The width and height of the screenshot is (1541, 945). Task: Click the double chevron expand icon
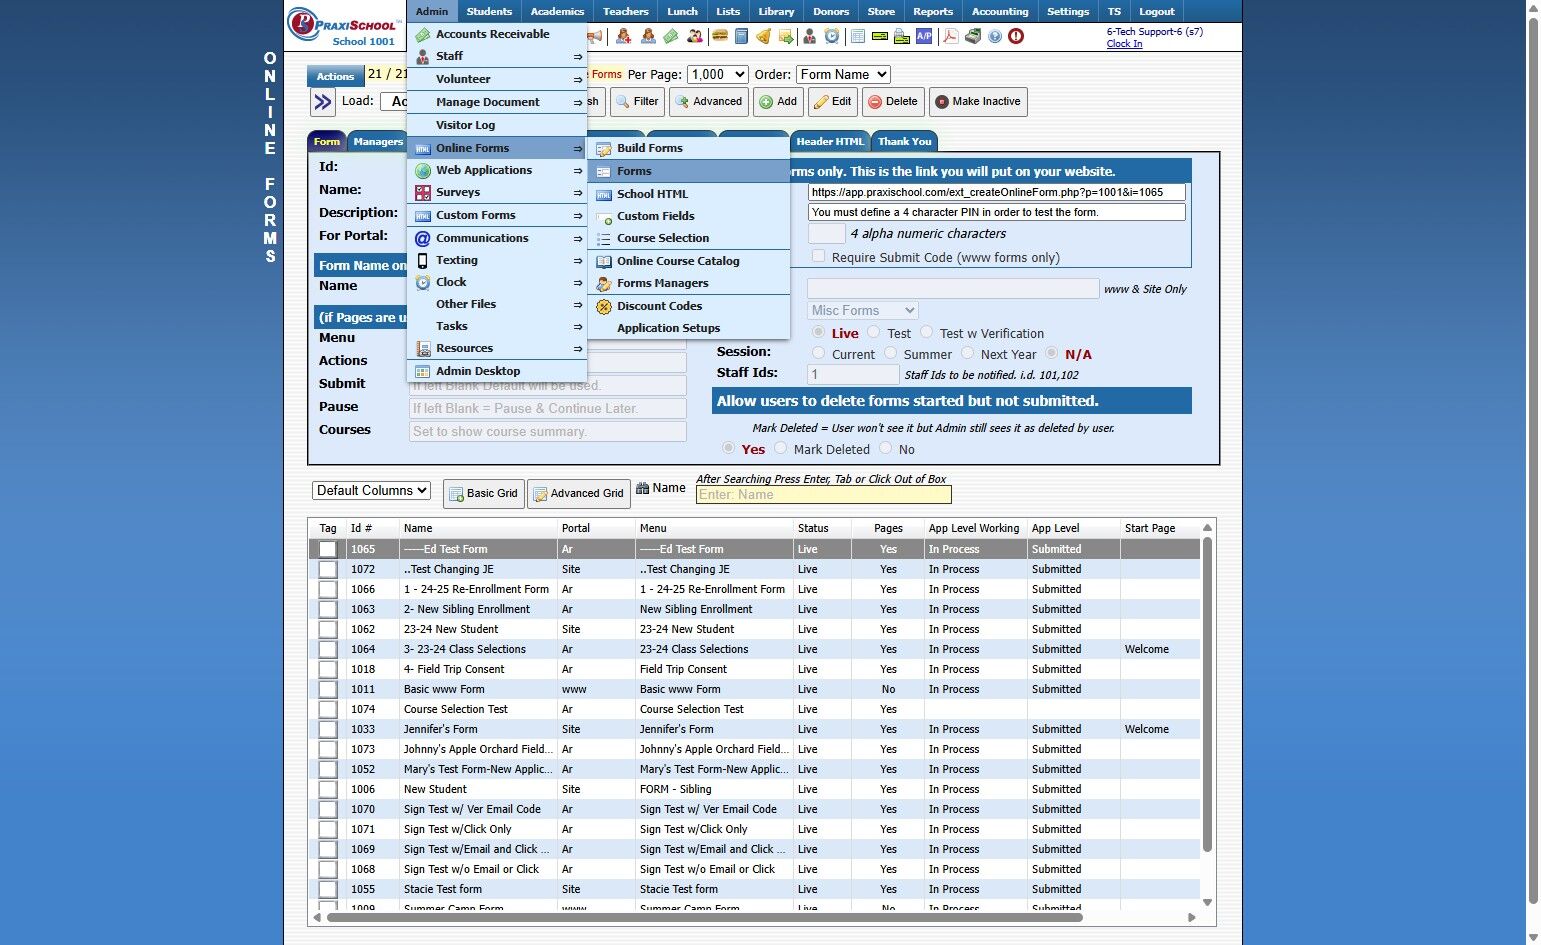[x=322, y=102]
